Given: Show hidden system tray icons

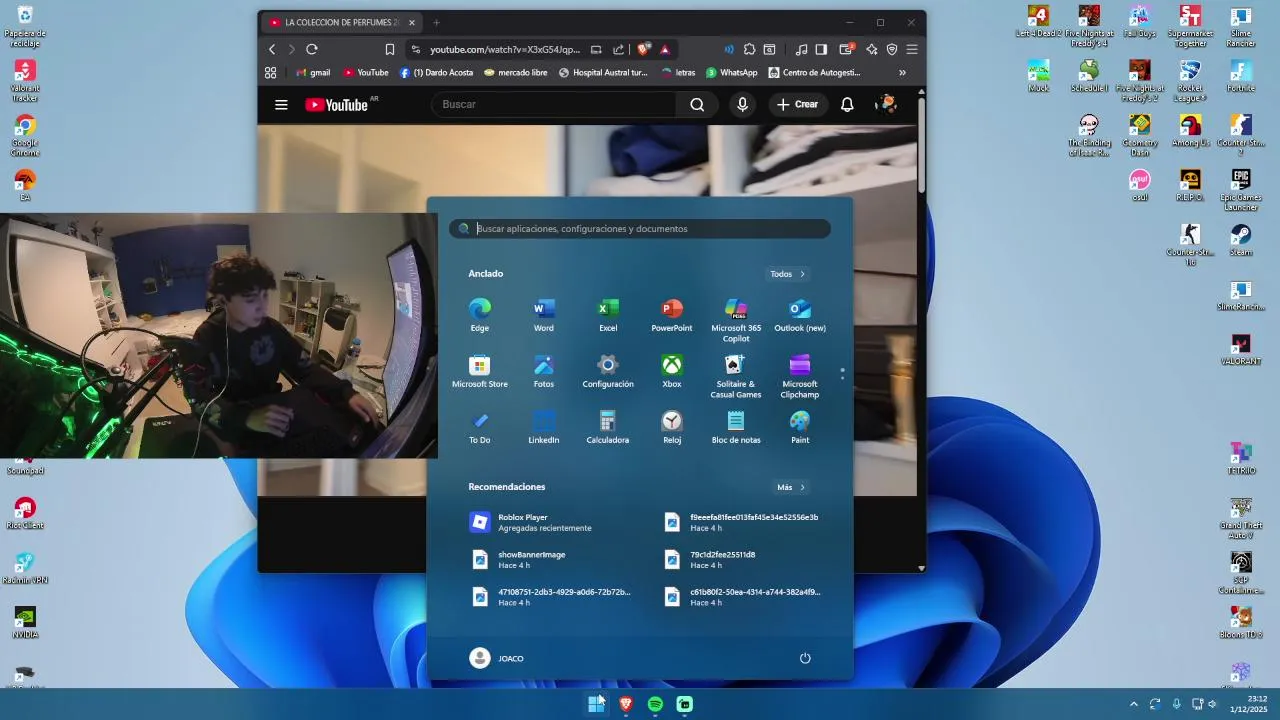Looking at the screenshot, I should click(1133, 704).
